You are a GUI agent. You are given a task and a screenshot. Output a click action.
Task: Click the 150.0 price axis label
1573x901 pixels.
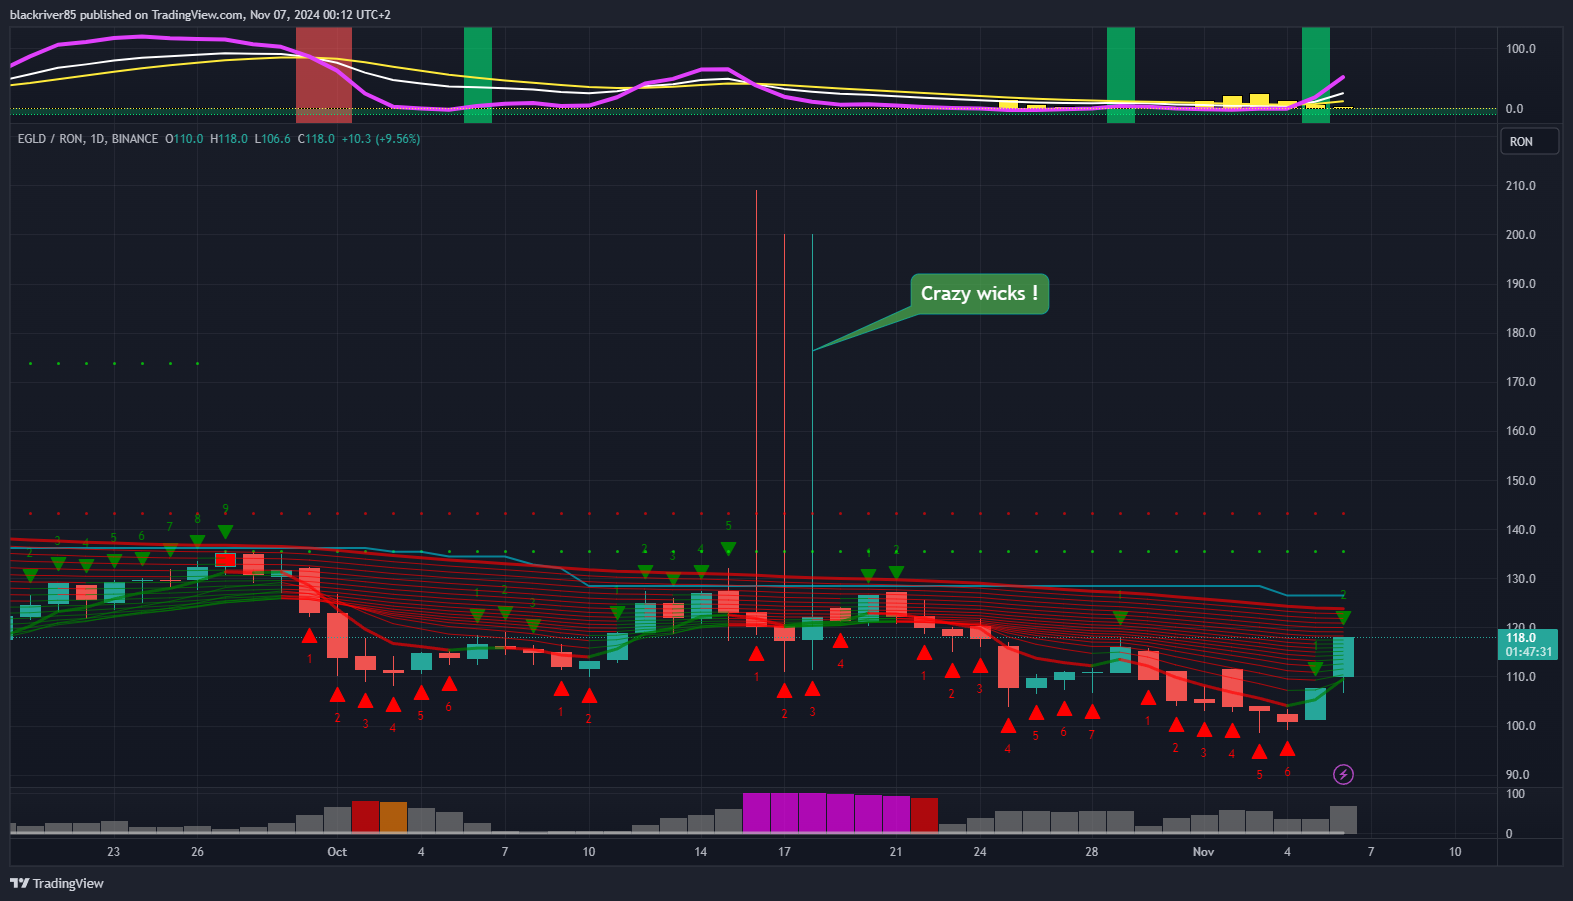[1520, 481]
